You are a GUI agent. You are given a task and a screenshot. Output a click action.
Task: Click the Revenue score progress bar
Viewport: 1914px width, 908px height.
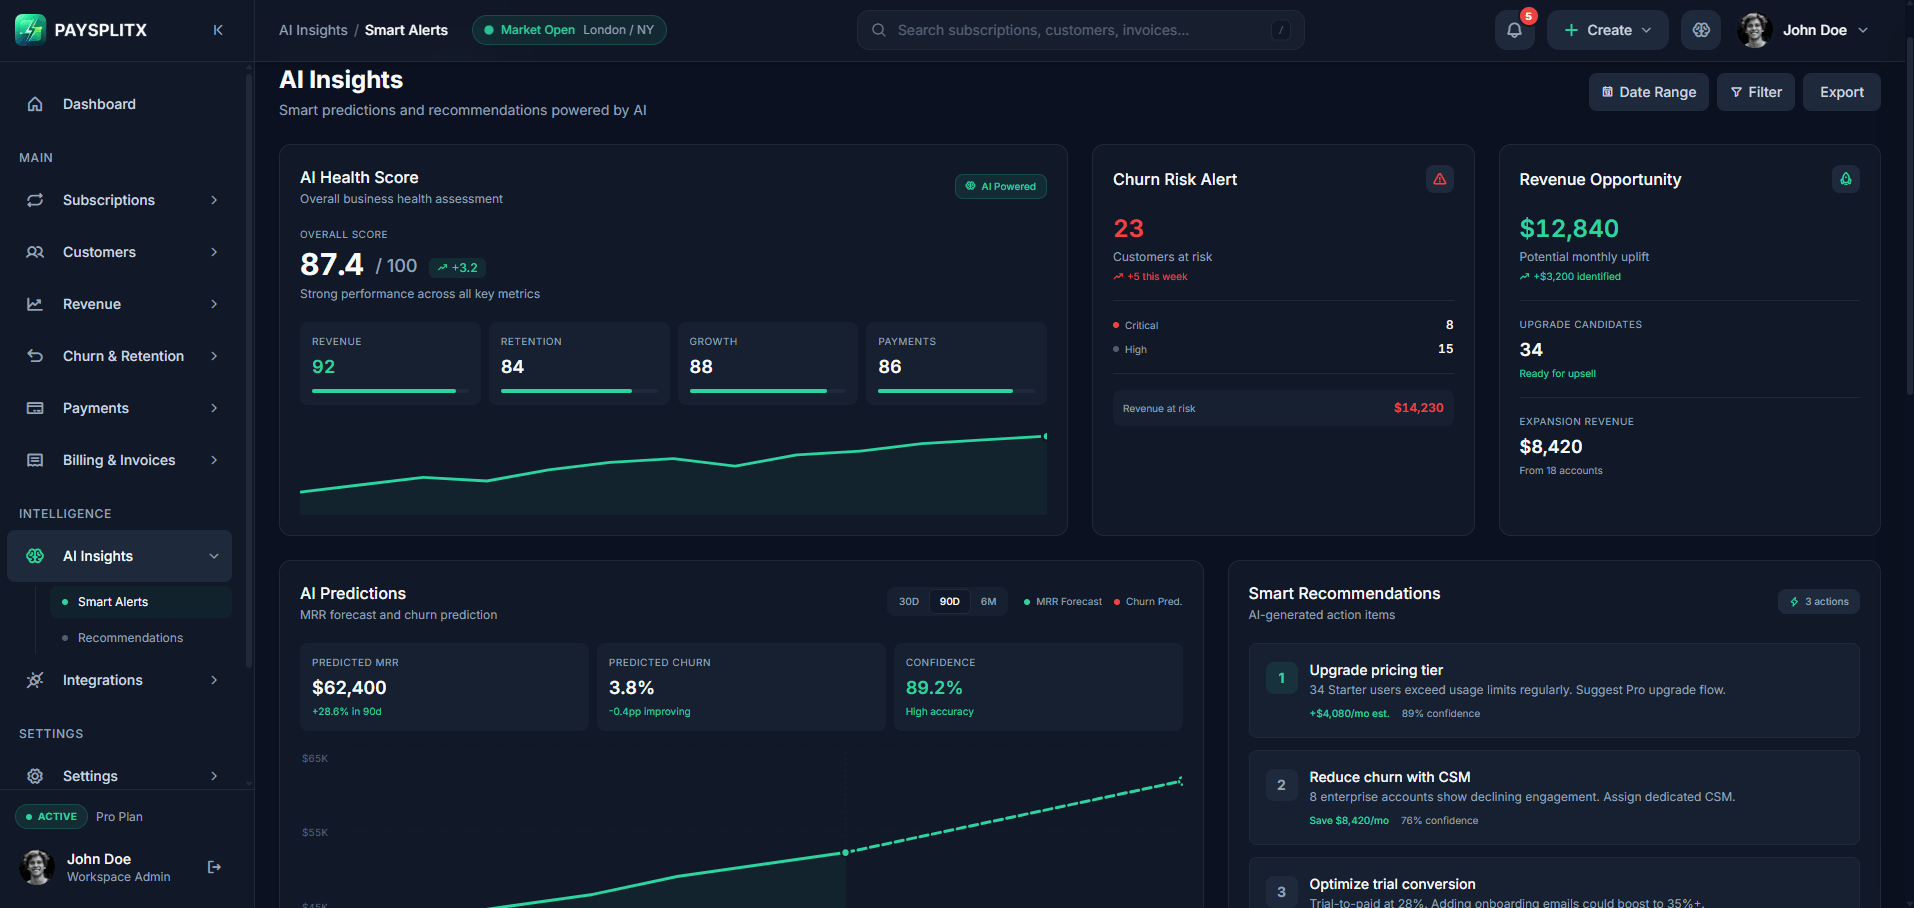pos(390,391)
